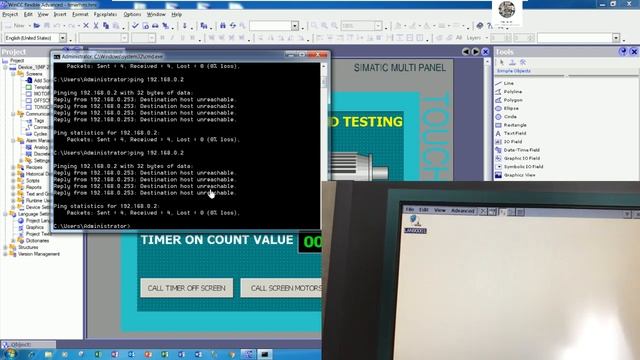Click the File Explorer icon on taskbar

click(x=49, y=354)
